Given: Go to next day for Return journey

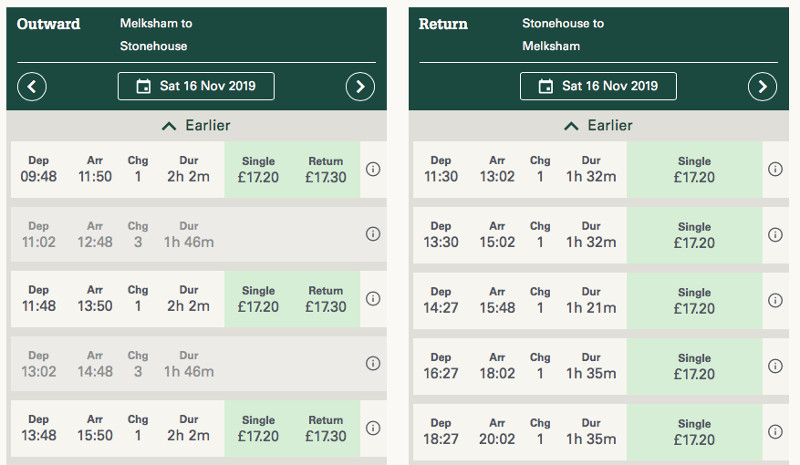Looking at the screenshot, I should pos(762,86).
